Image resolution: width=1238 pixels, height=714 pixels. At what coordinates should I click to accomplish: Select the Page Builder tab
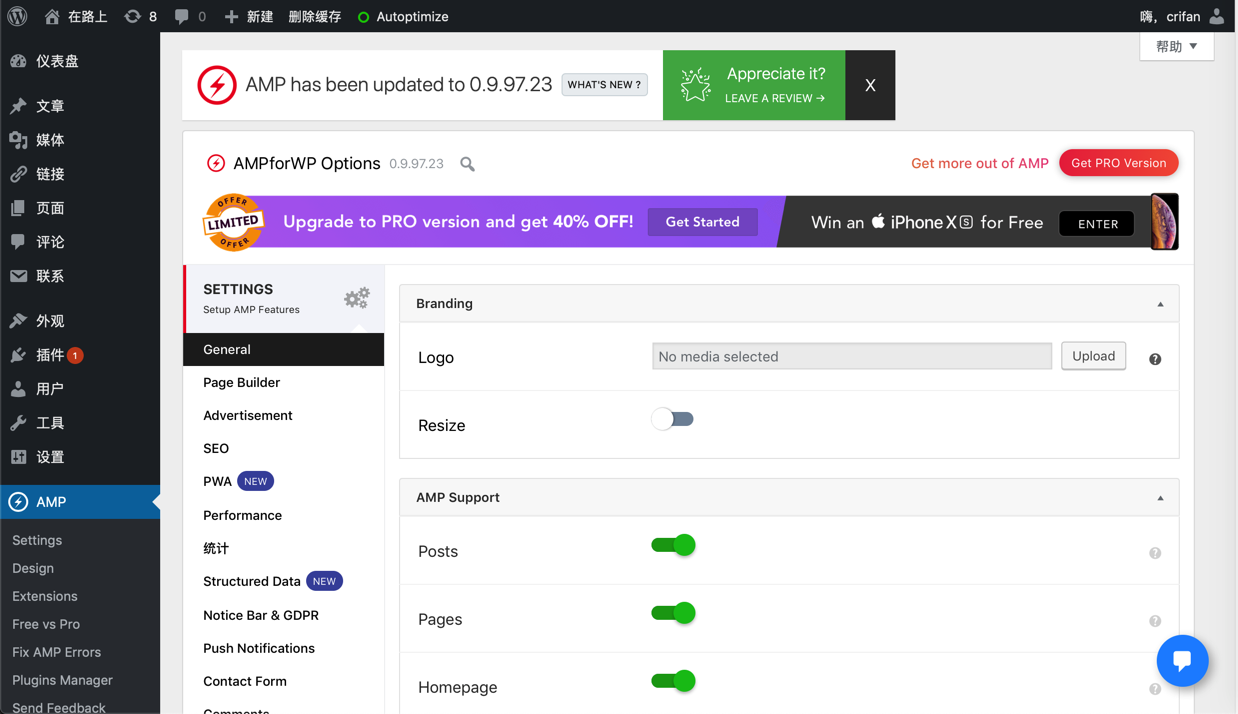click(284, 382)
